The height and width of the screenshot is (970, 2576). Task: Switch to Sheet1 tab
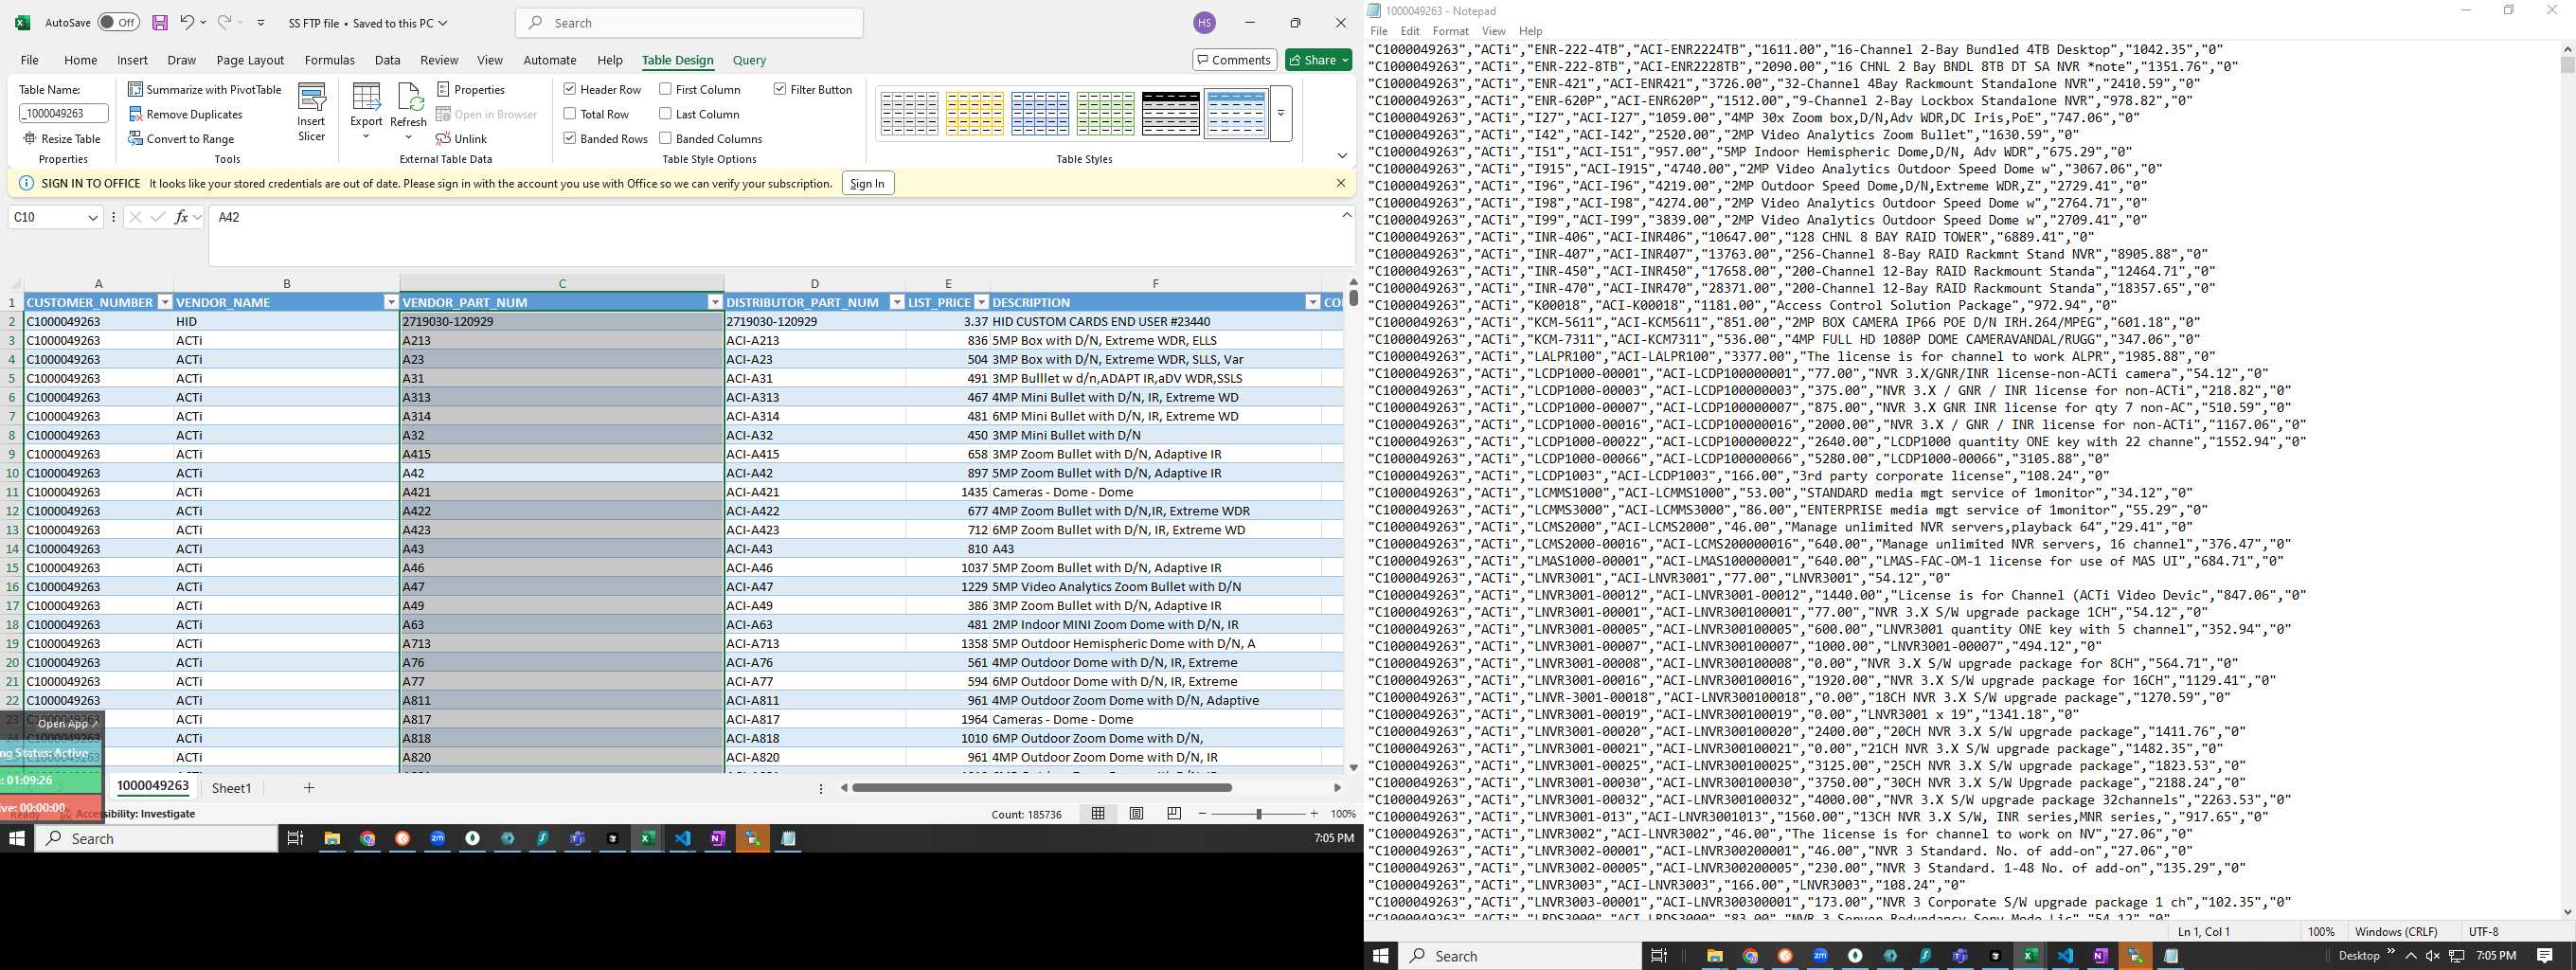coord(231,788)
